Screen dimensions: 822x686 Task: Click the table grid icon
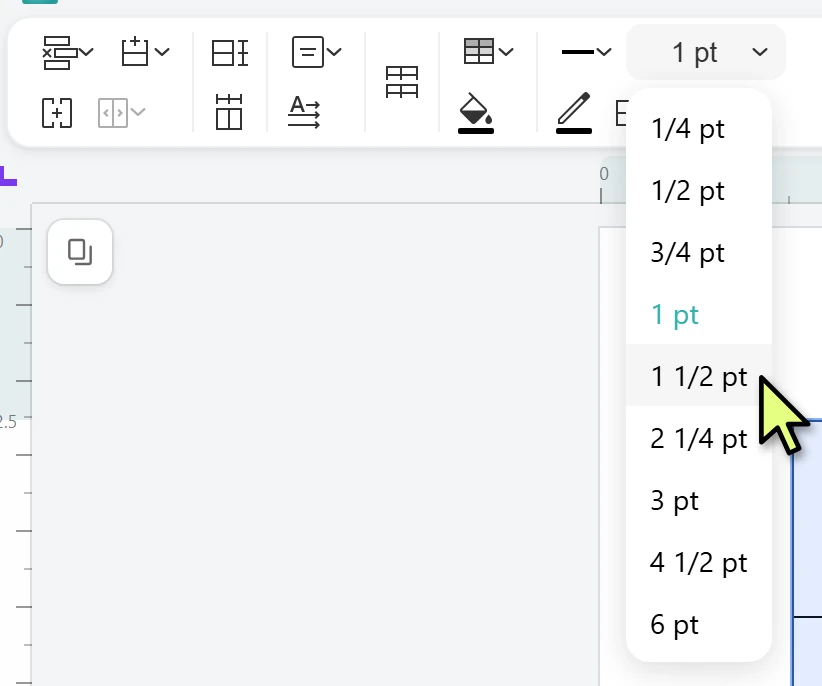(402, 82)
